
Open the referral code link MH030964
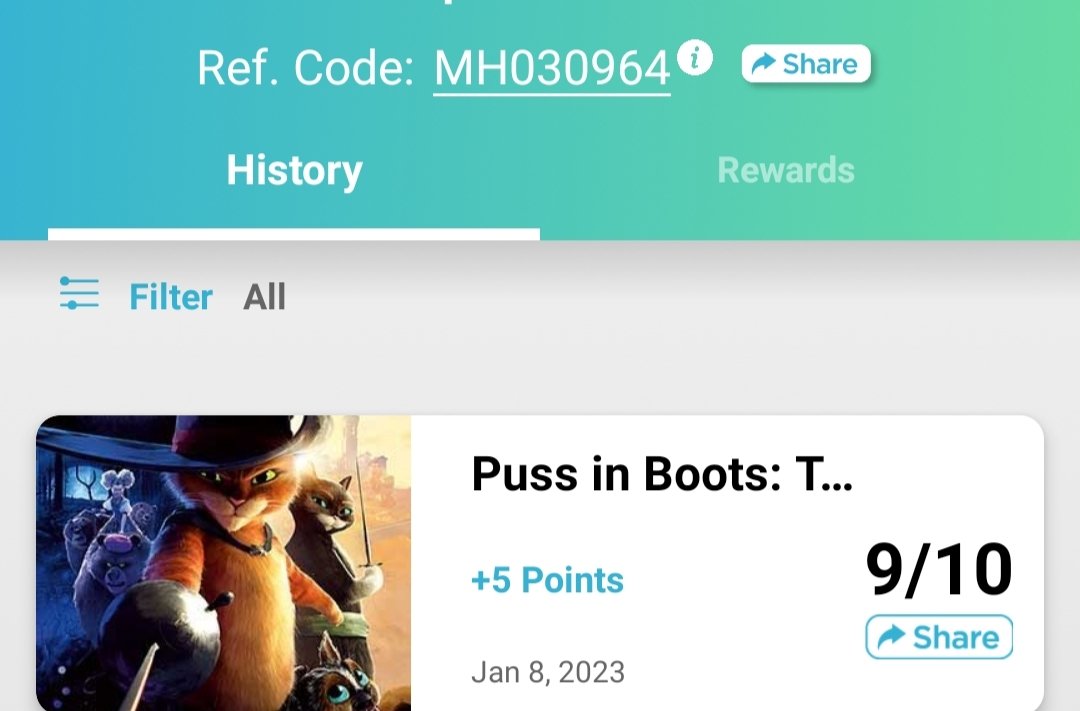[552, 68]
